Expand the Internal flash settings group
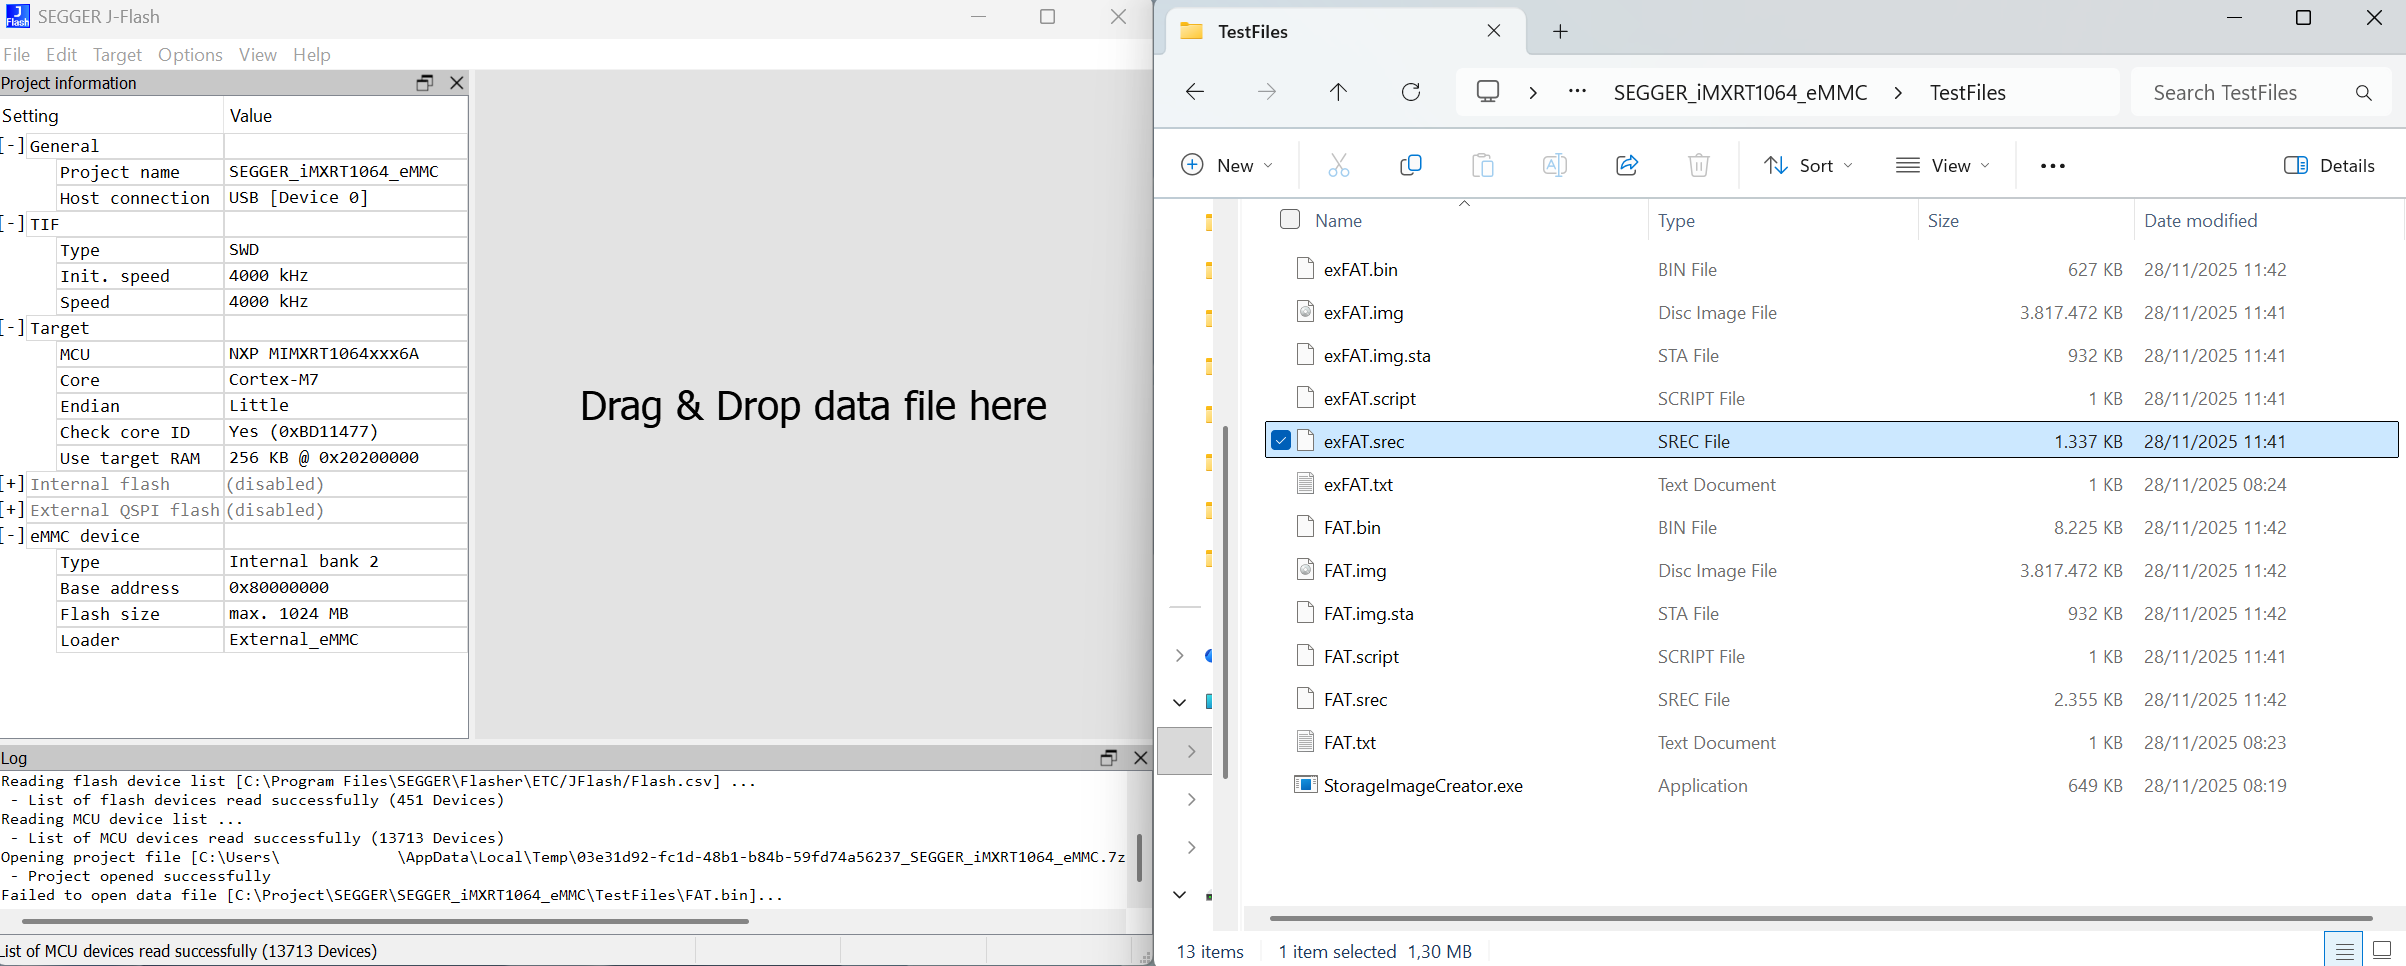The width and height of the screenshot is (2406, 966). 13,484
